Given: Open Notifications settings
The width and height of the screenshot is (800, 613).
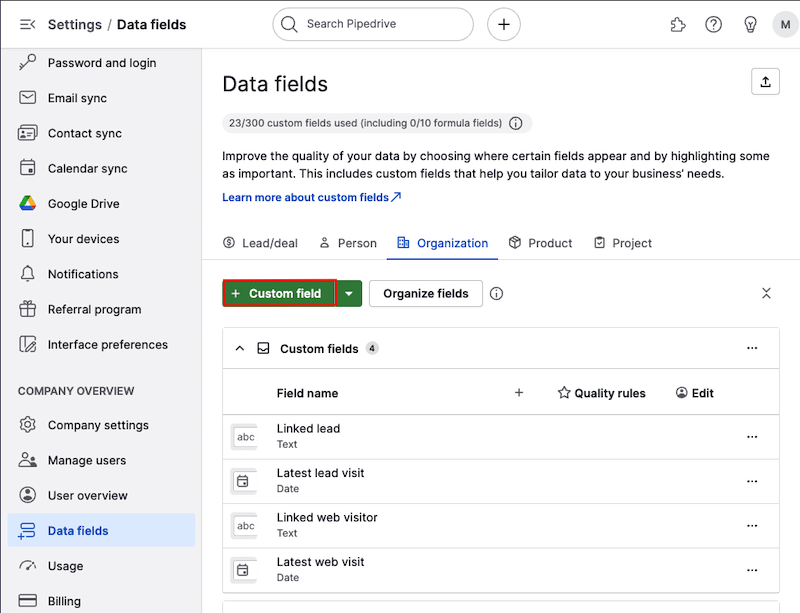Looking at the screenshot, I should click(102, 274).
